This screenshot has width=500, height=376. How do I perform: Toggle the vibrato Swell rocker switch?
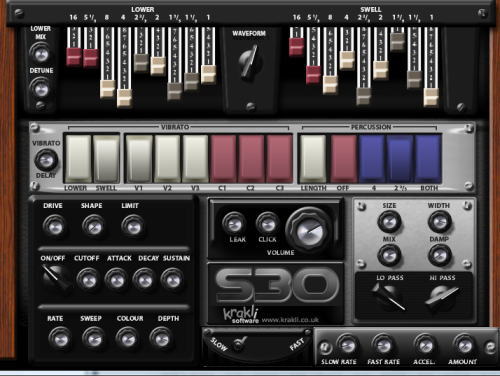click(106, 159)
